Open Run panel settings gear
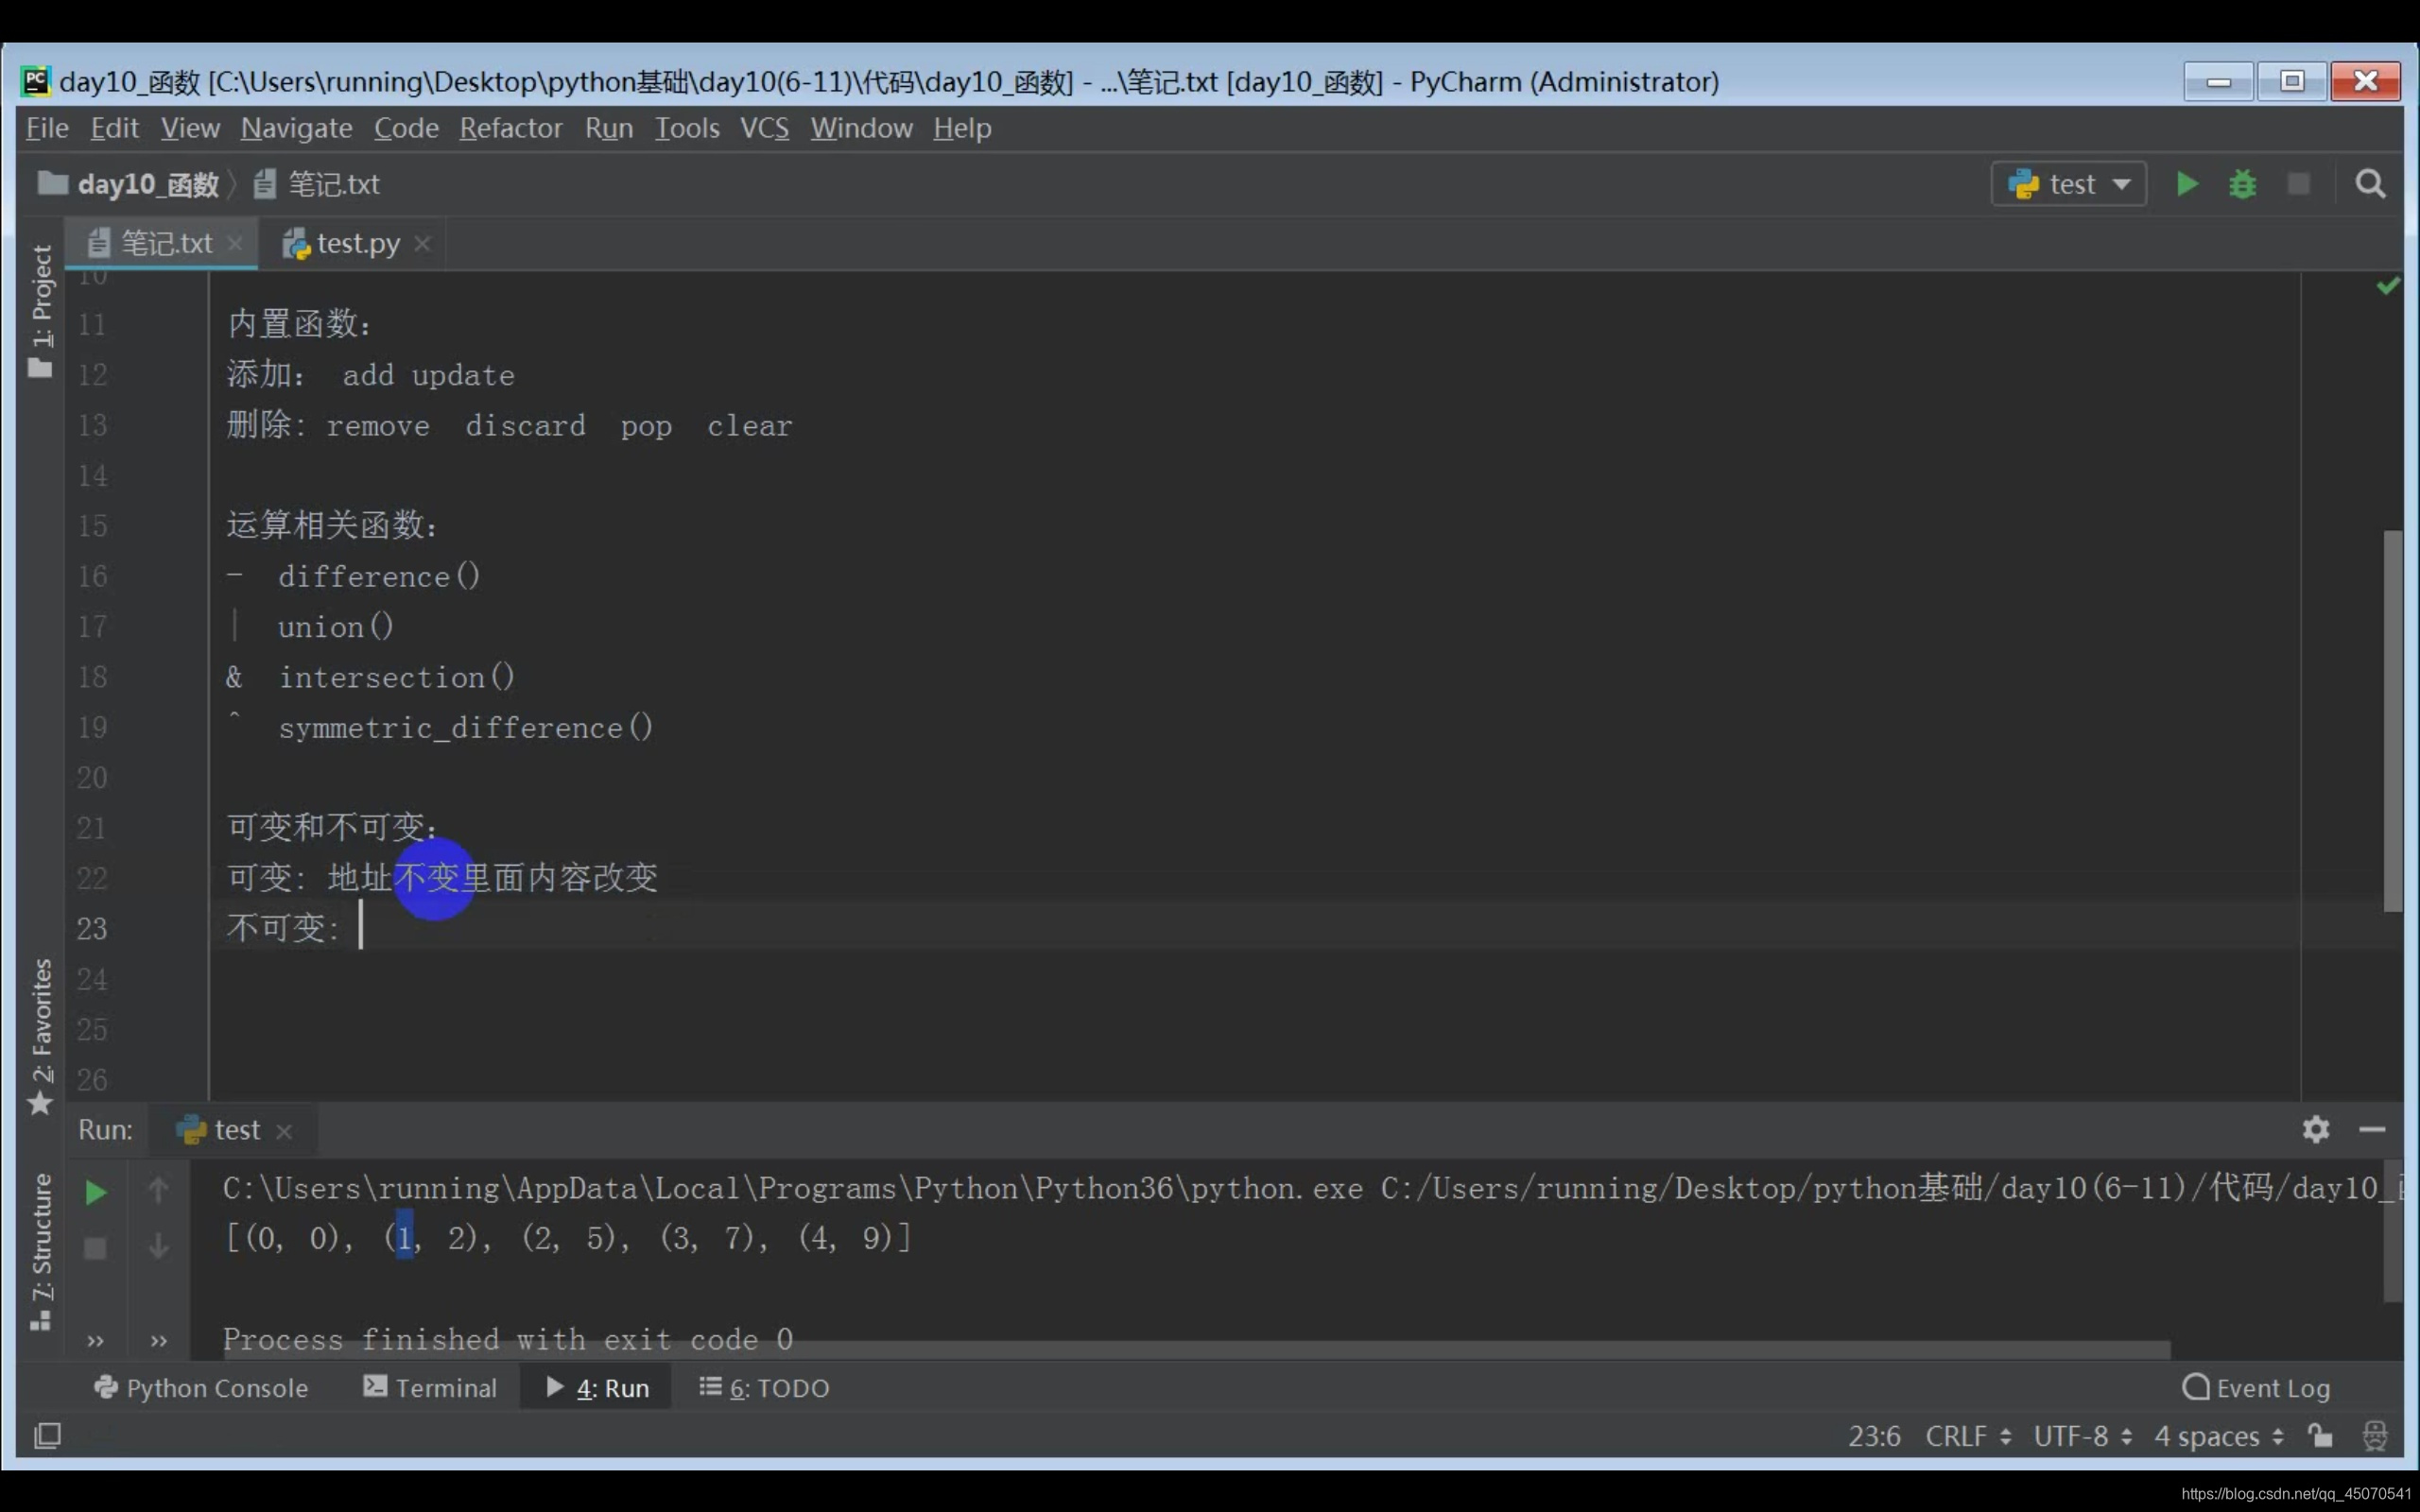The image size is (2420, 1512). pyautogui.click(x=2315, y=1129)
